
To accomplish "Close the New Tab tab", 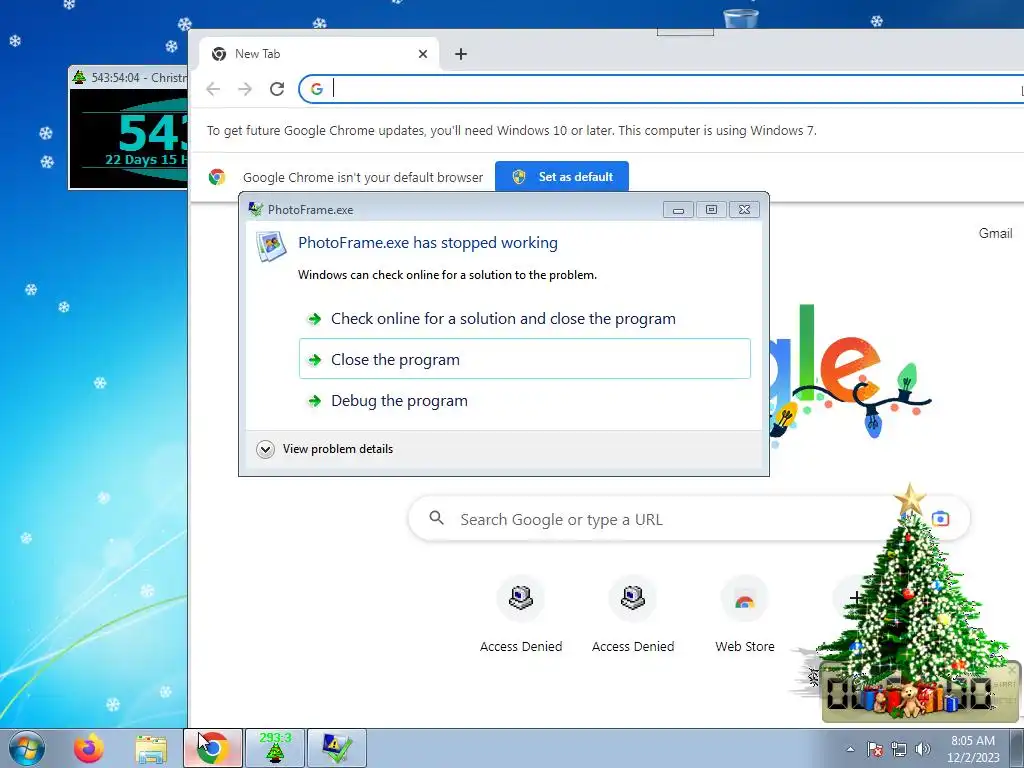I will (x=423, y=54).
